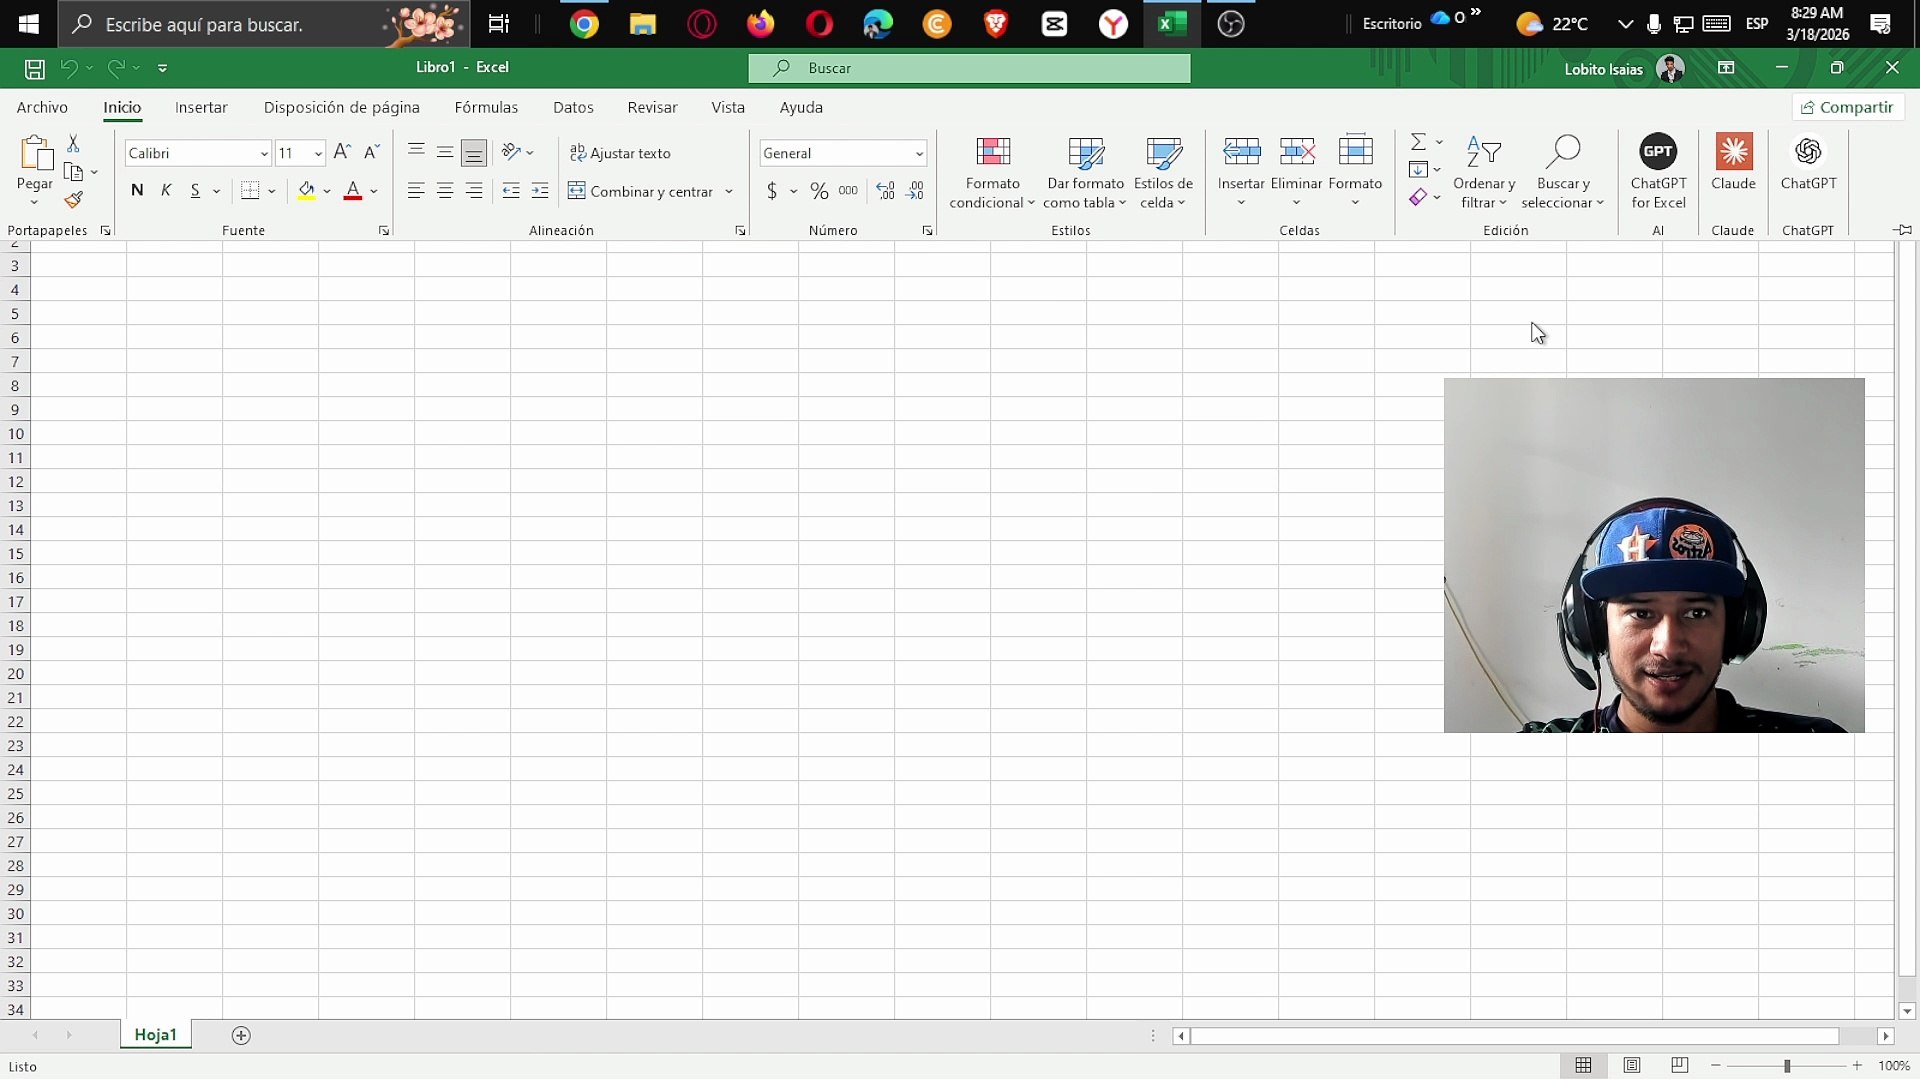
Task: Apply Formato condicional
Action: 990,170
